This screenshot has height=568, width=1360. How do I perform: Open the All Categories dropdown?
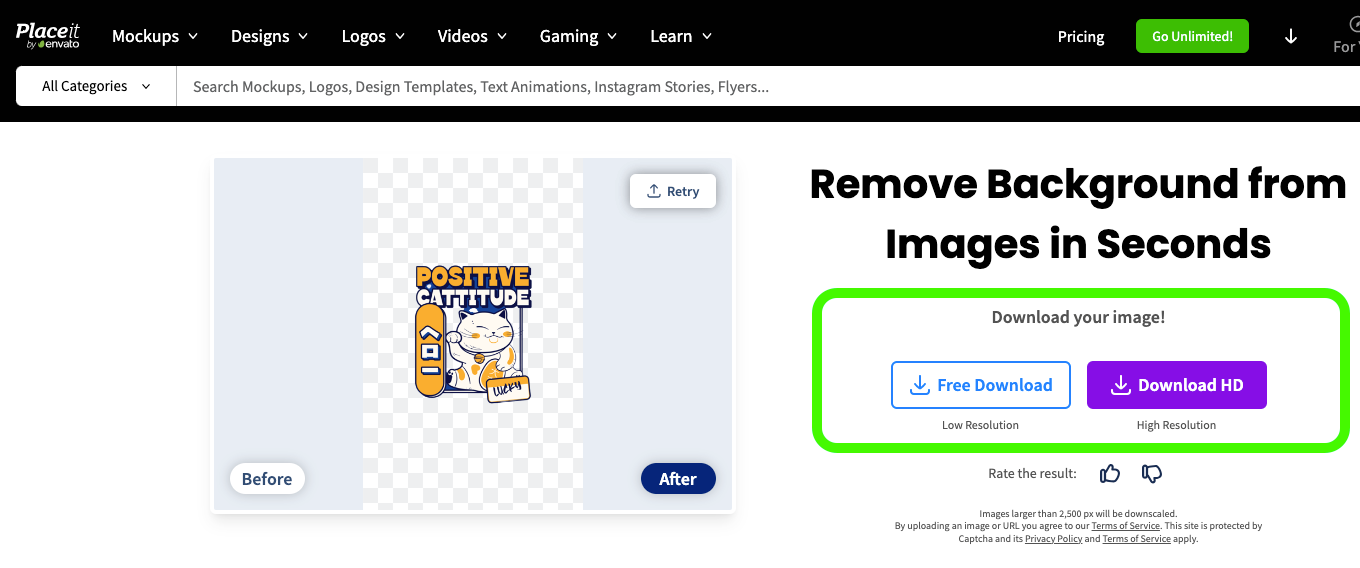(x=96, y=87)
